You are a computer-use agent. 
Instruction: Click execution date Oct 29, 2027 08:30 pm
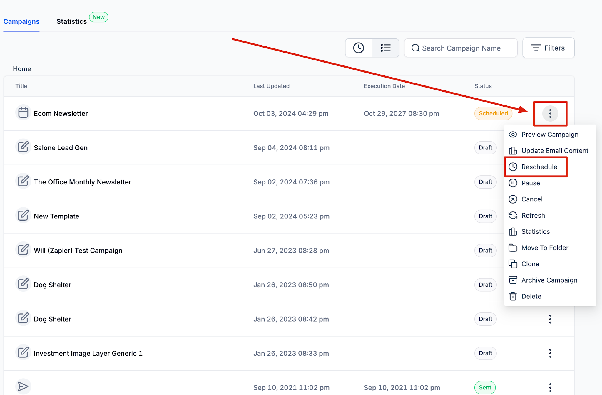401,114
